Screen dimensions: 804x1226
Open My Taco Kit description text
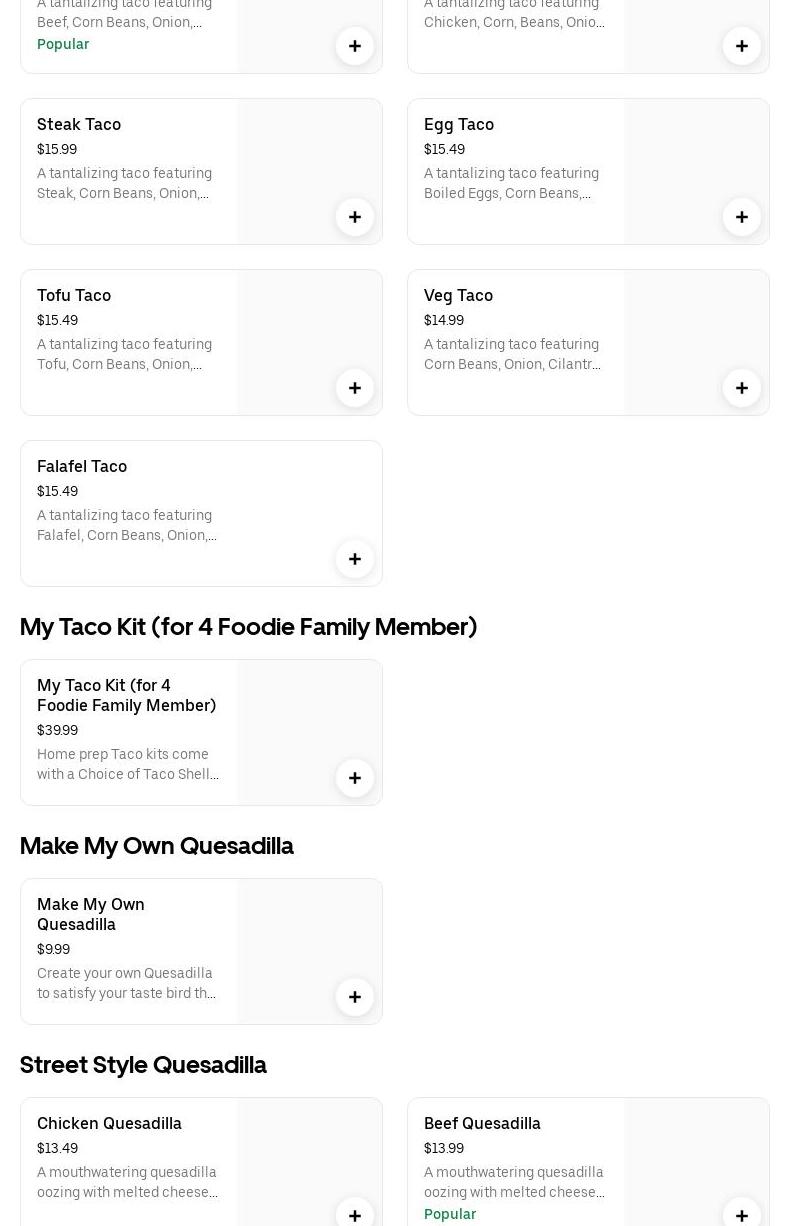pyautogui.click(x=128, y=764)
